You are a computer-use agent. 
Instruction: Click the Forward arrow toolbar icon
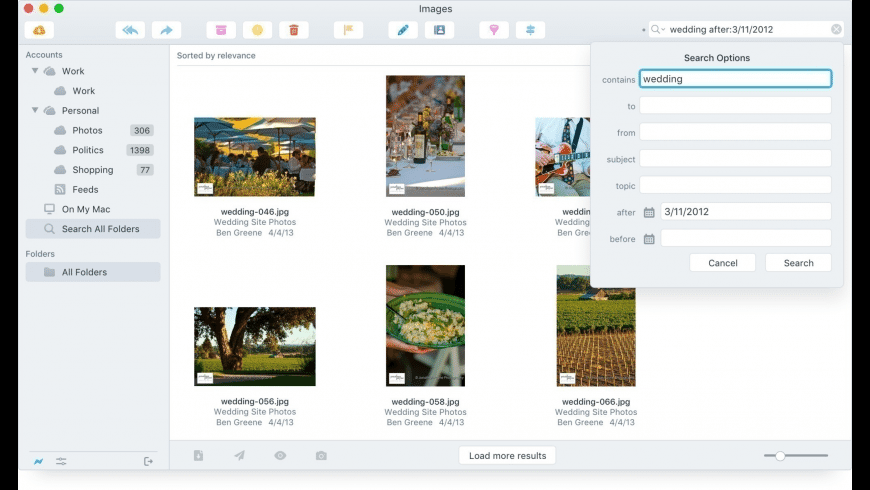click(166, 30)
